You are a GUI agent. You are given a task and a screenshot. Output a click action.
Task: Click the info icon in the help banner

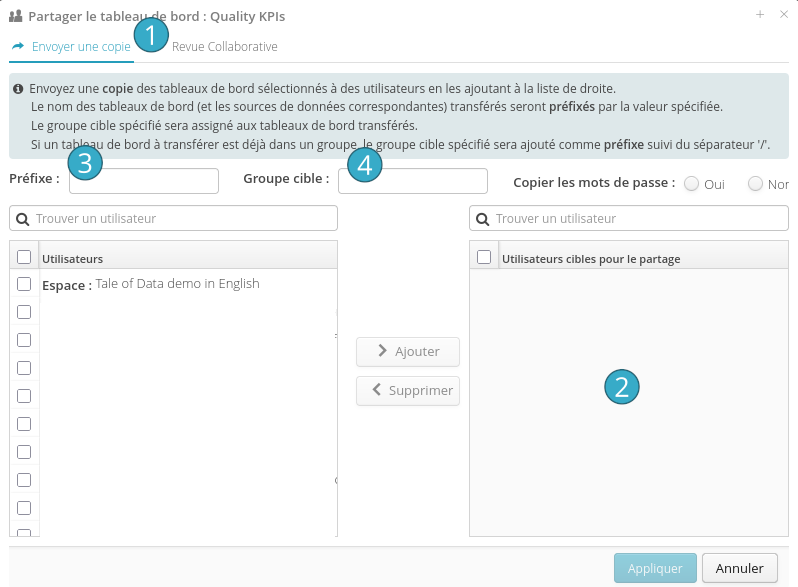click(19, 89)
